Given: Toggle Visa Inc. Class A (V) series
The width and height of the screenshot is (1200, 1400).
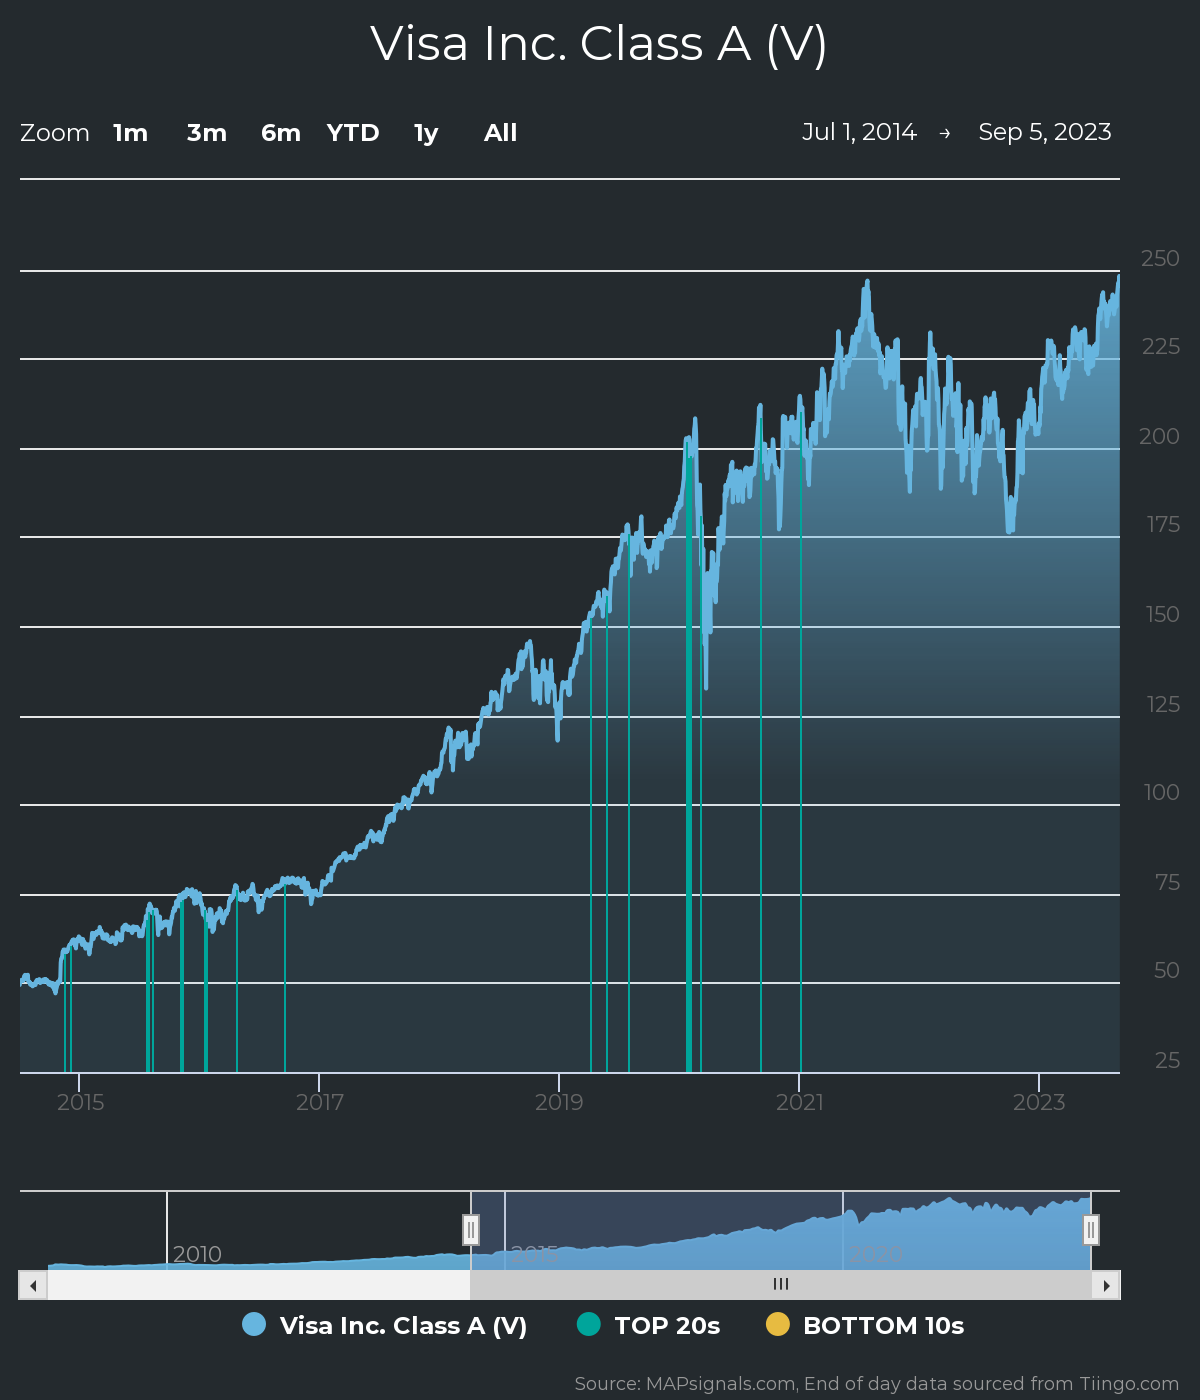Looking at the screenshot, I should click(385, 1325).
